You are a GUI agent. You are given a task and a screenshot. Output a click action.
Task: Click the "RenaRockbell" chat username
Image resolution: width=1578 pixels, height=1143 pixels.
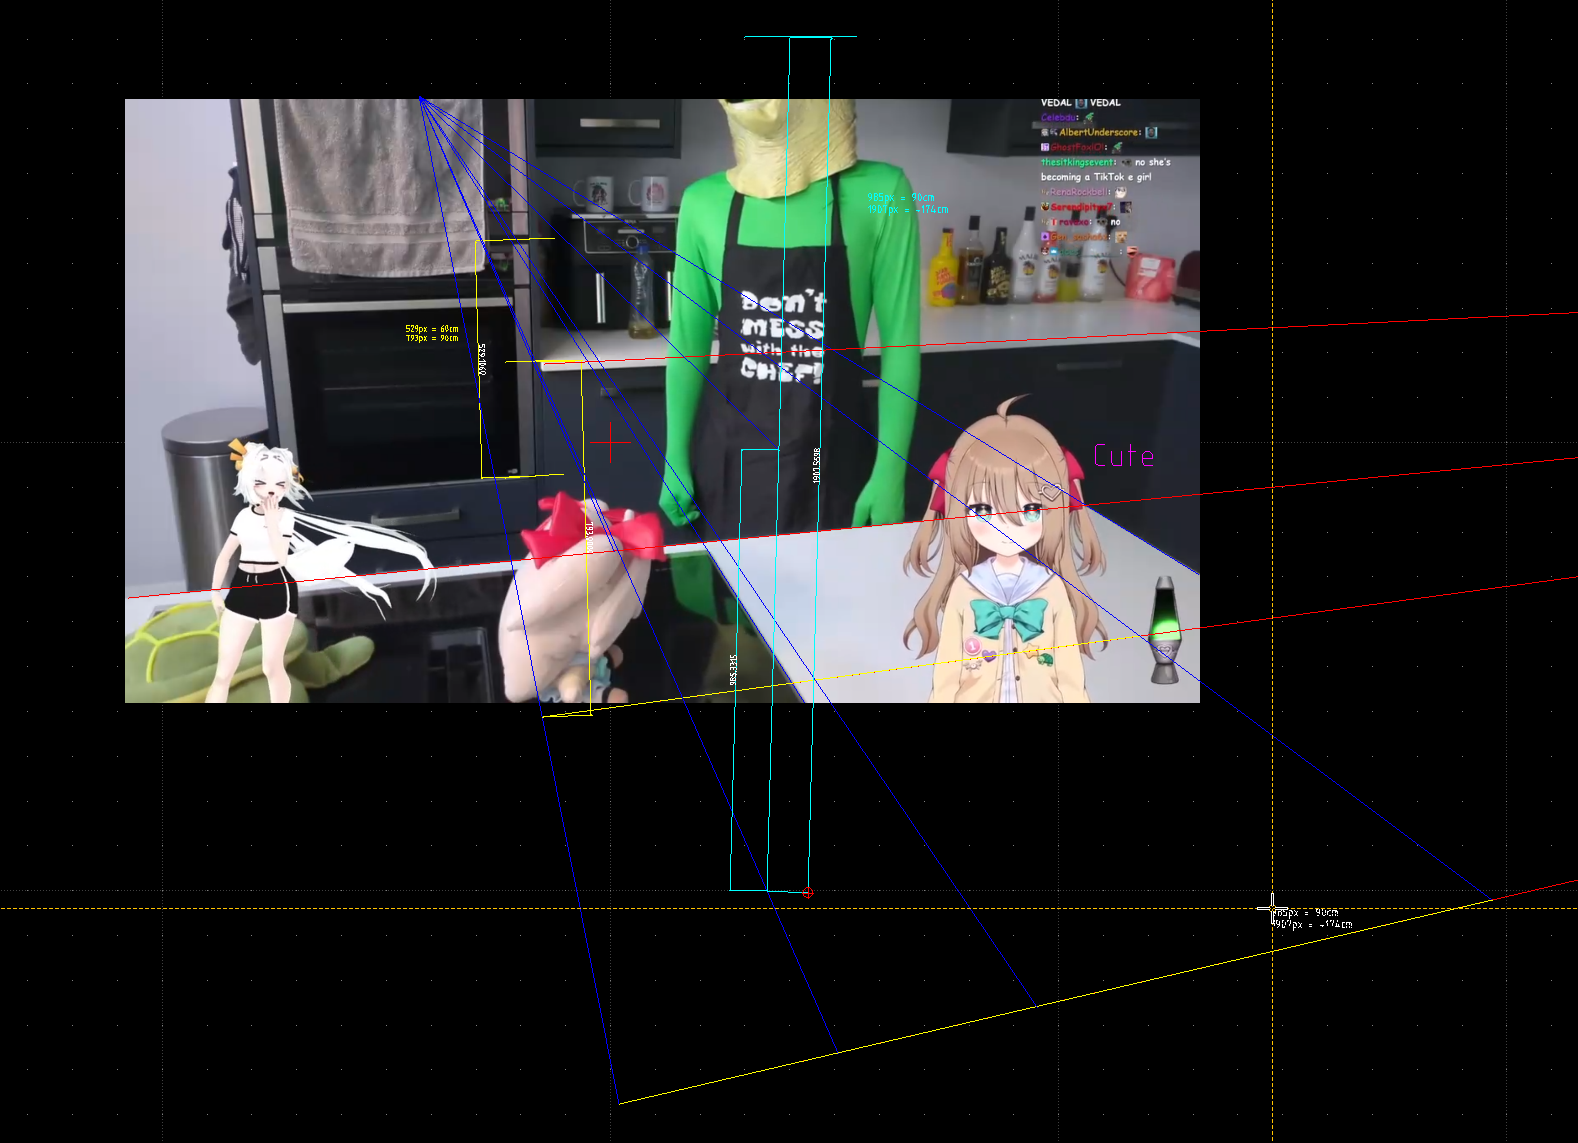[x=1079, y=192]
